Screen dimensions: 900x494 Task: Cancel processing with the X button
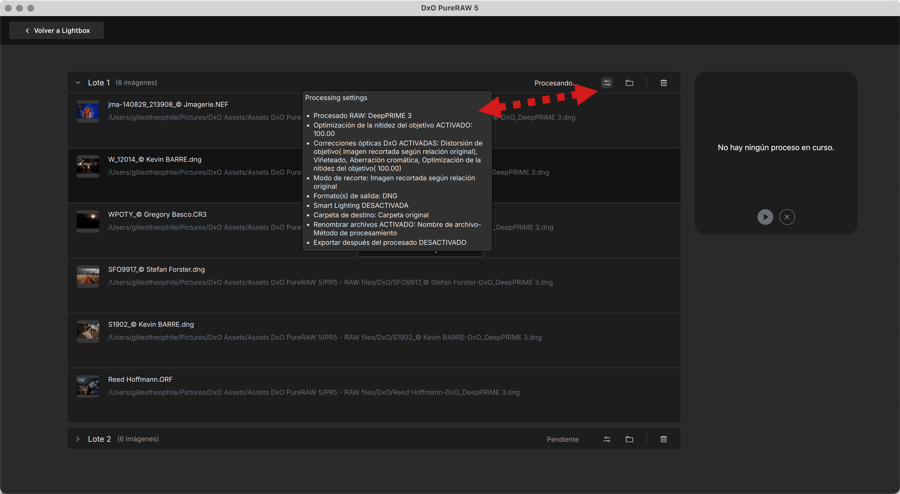(787, 217)
